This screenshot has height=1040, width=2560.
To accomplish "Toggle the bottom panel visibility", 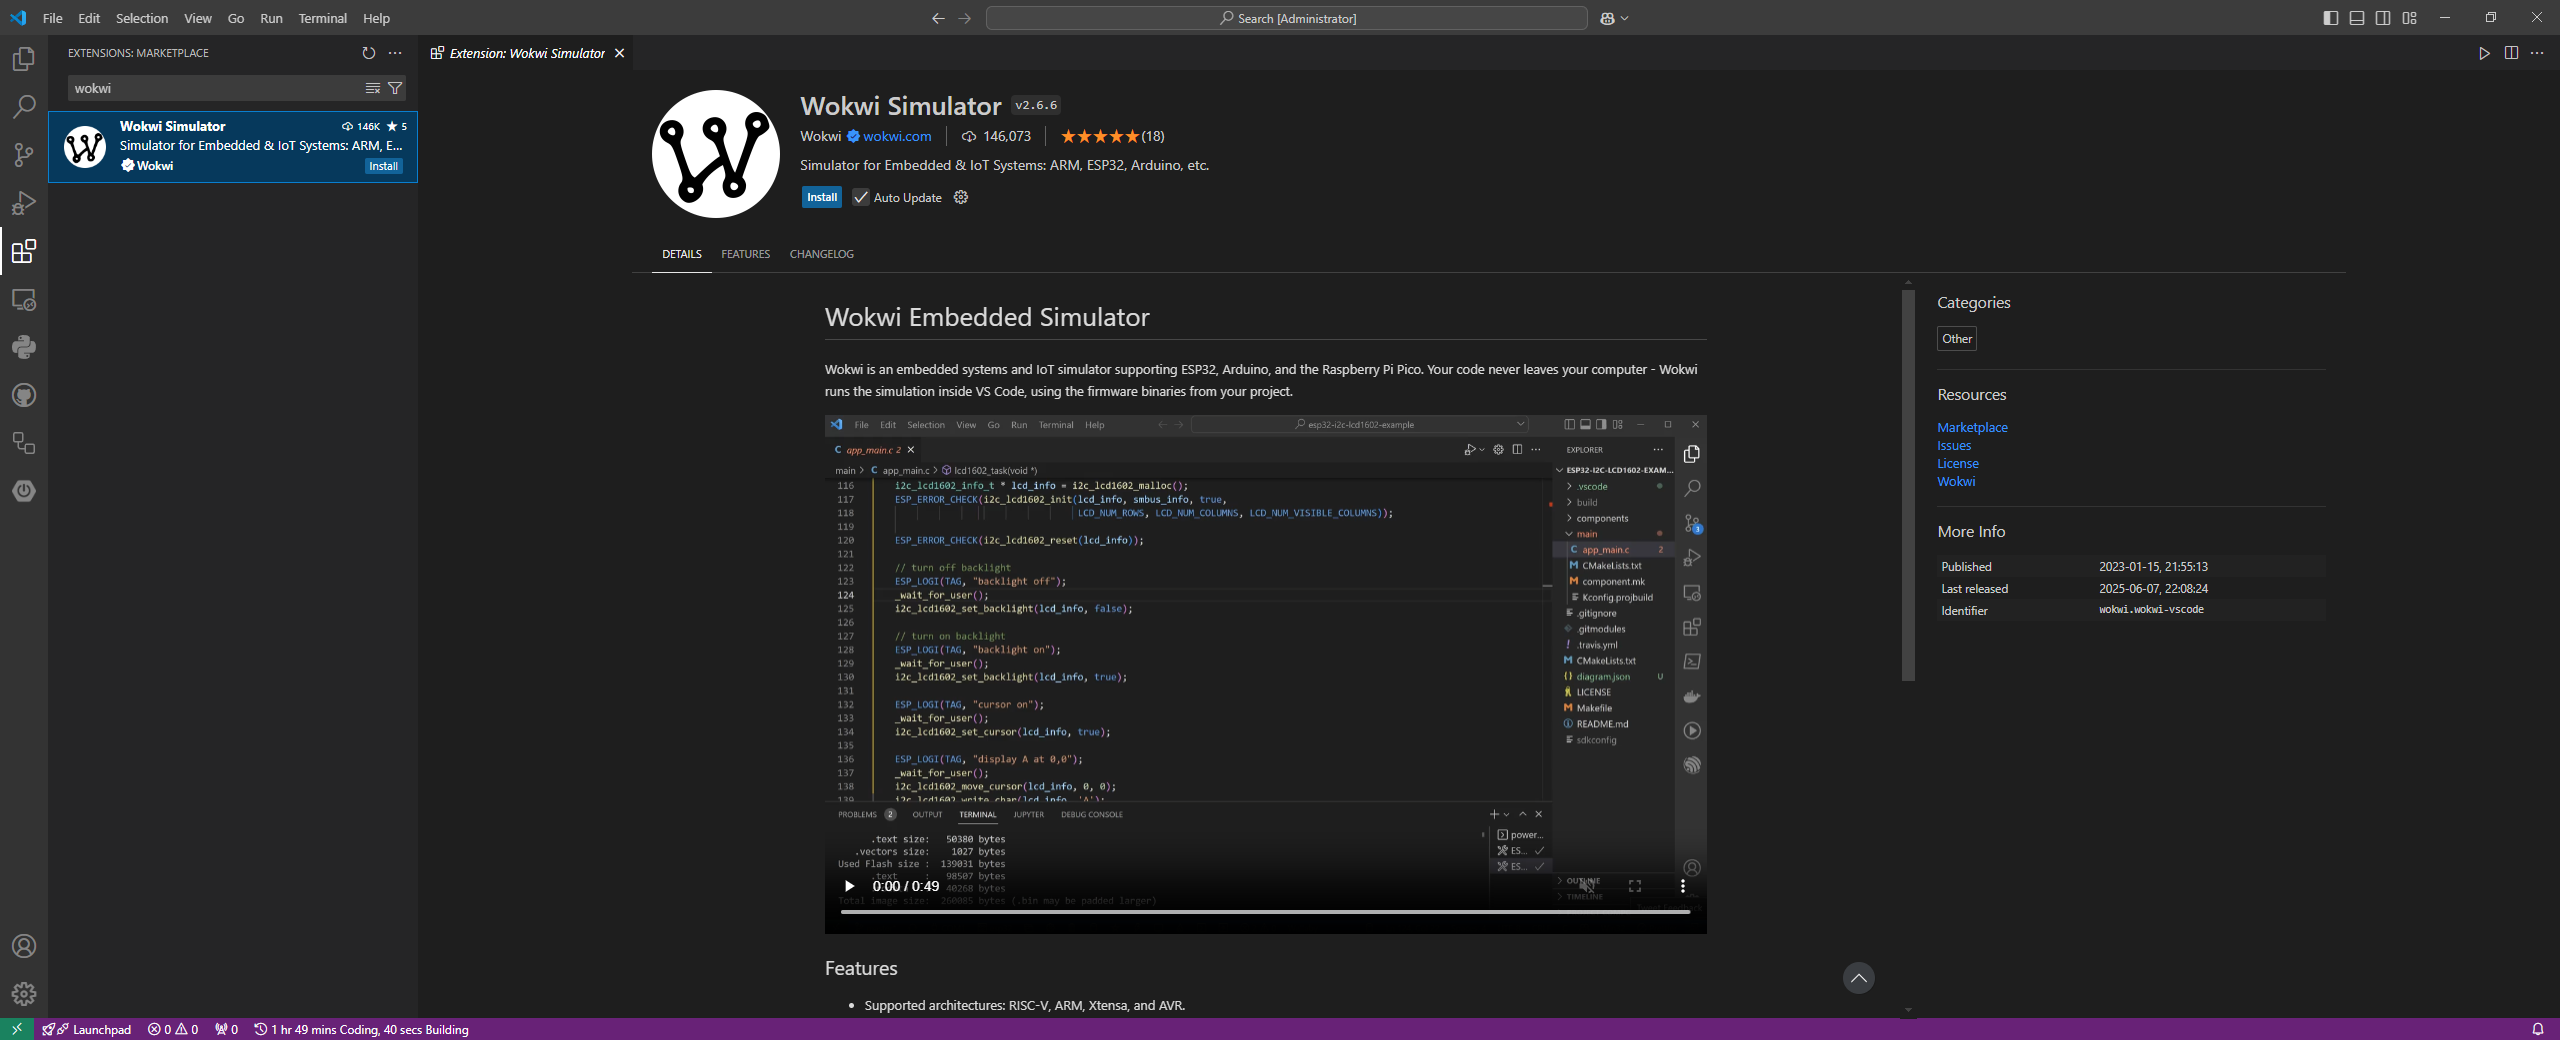I will (x=2357, y=18).
